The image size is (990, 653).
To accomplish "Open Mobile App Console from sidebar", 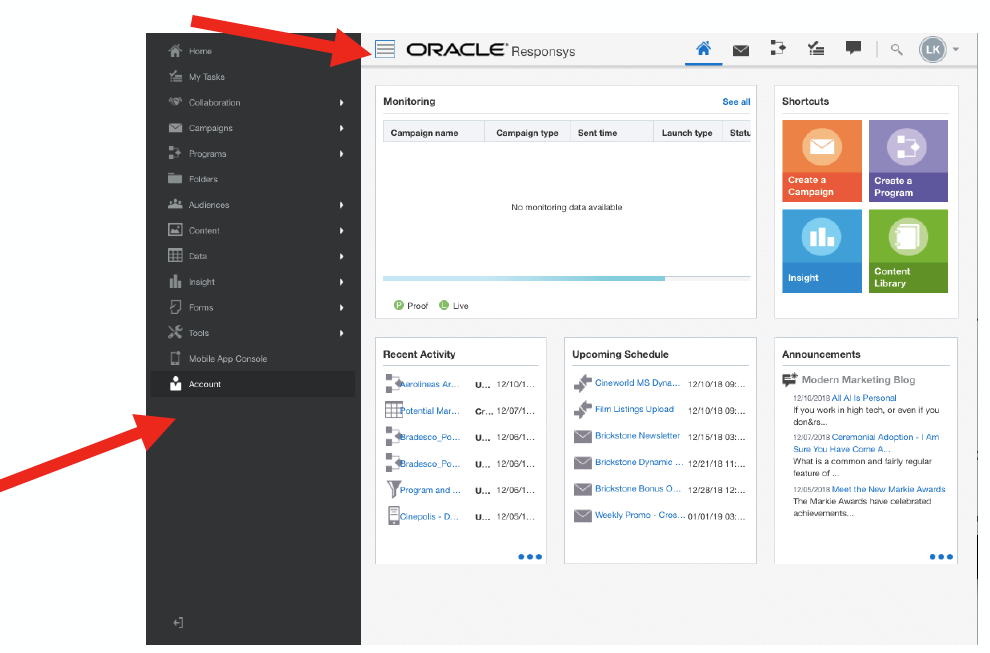I will pos(228,359).
